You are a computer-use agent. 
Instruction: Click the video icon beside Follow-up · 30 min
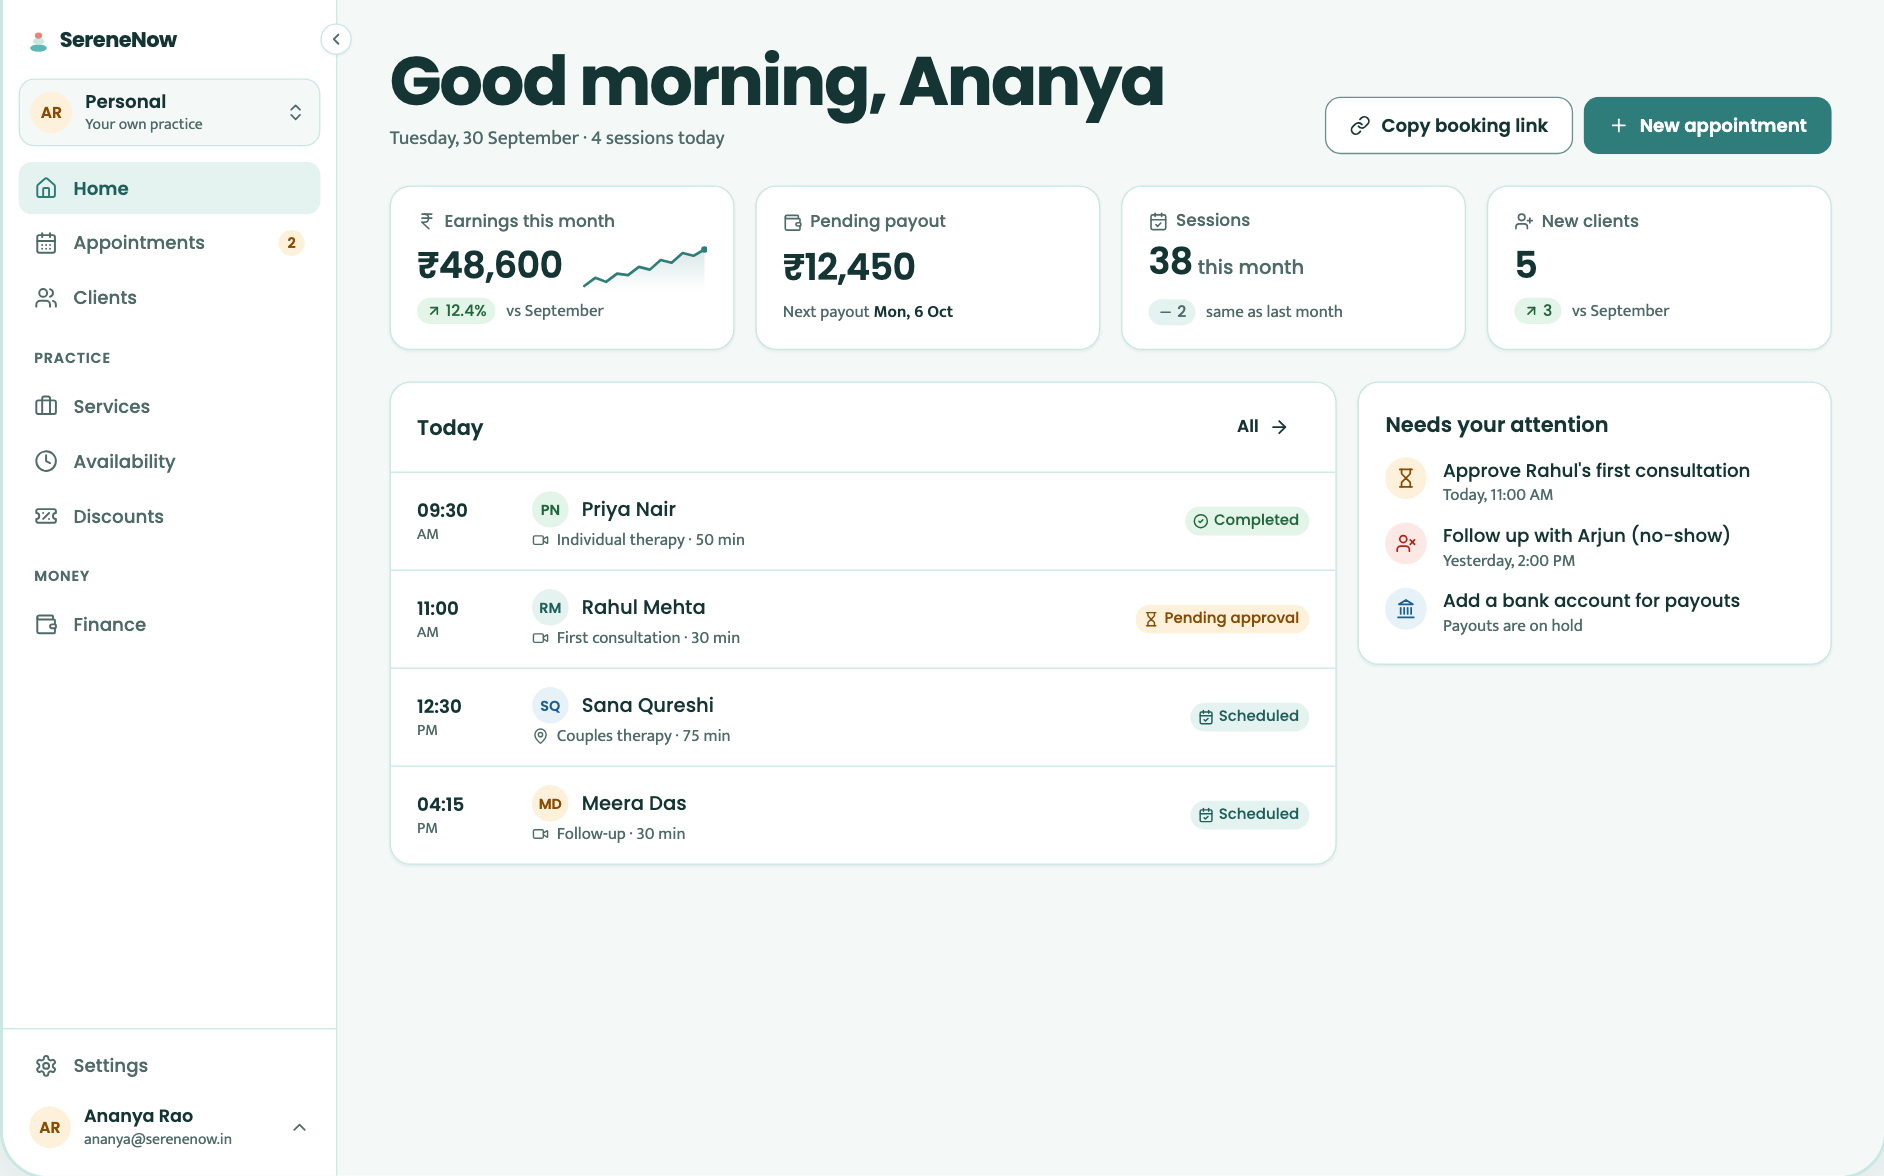(540, 834)
